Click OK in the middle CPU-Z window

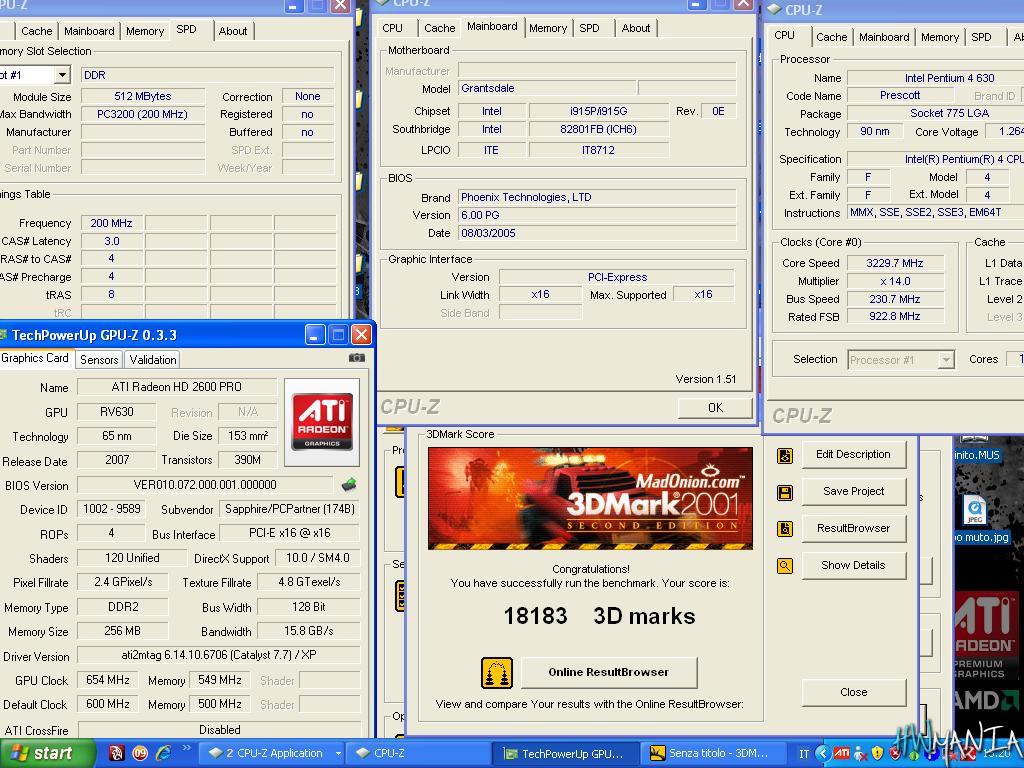pyautogui.click(x=715, y=408)
